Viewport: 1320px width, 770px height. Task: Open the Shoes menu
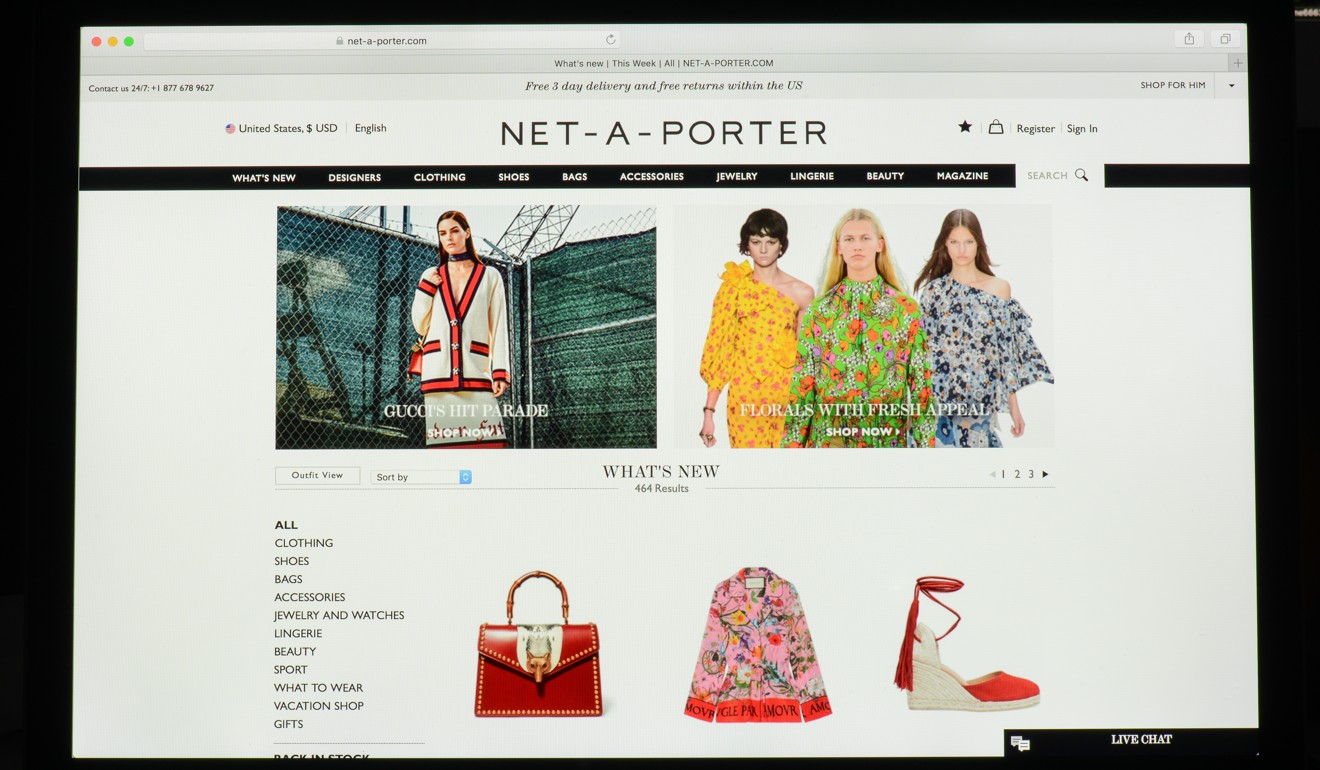(x=514, y=177)
